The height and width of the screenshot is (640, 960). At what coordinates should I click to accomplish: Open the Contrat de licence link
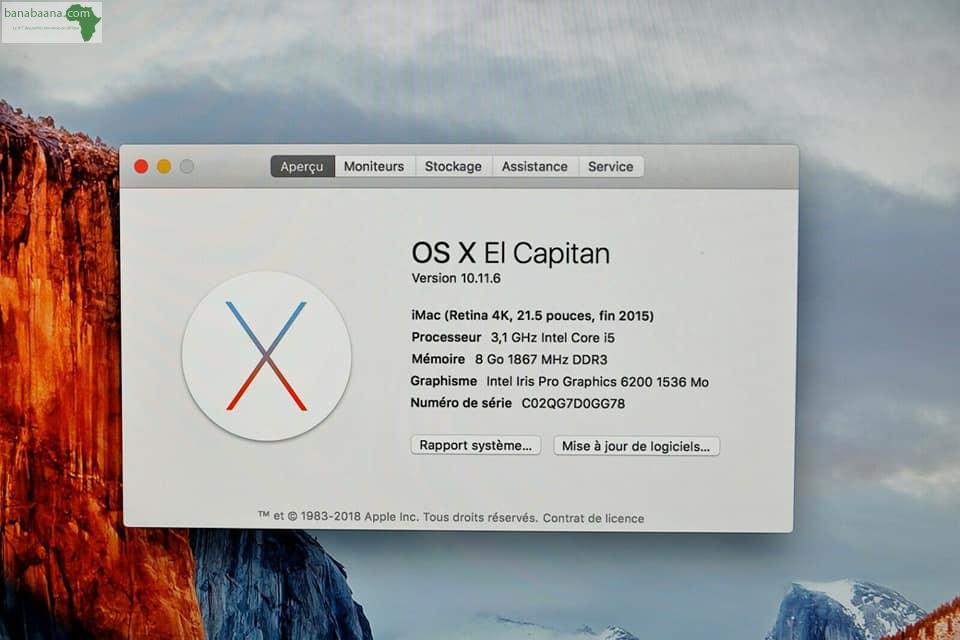point(593,518)
